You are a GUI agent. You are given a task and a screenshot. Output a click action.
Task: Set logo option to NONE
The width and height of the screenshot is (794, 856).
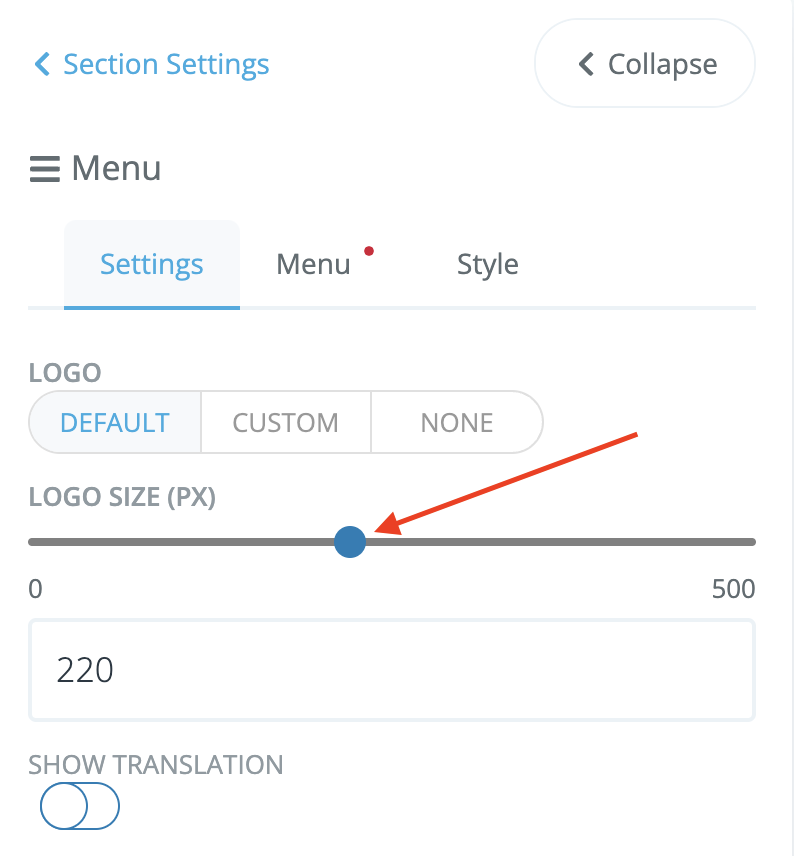[456, 422]
